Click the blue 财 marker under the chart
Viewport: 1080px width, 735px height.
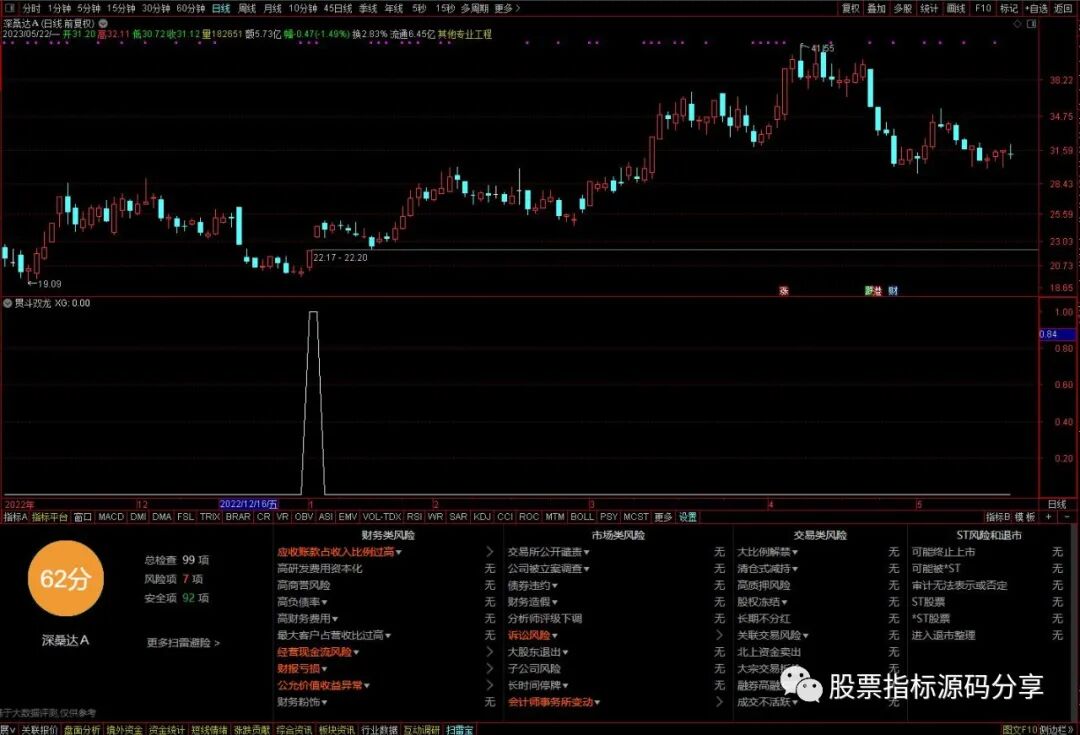tap(893, 291)
